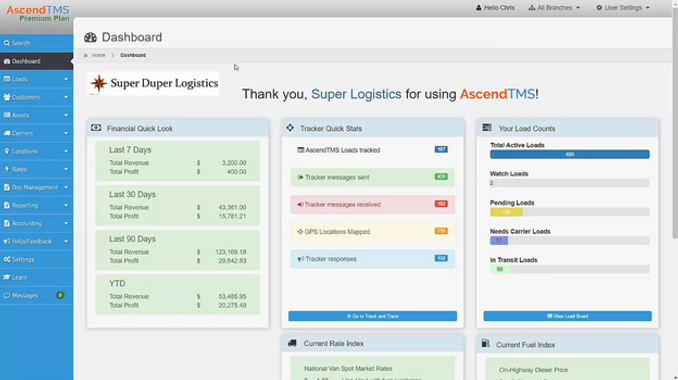The width and height of the screenshot is (678, 380).
Task: Open the Help/Feedback sidebar menu
Action: click(x=36, y=241)
